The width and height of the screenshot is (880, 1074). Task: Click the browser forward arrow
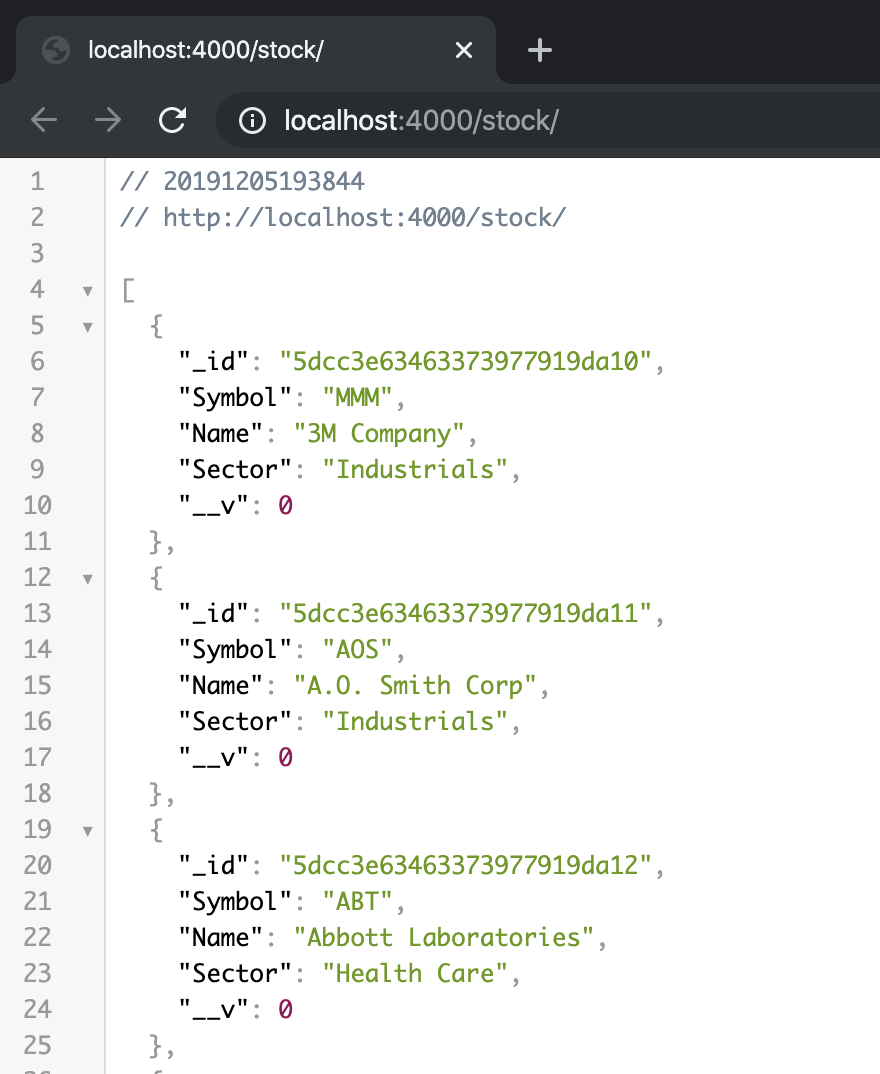[108, 121]
